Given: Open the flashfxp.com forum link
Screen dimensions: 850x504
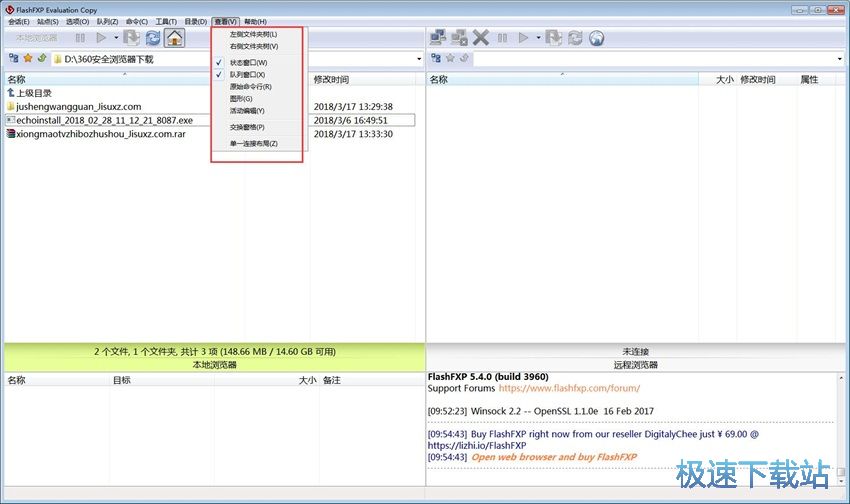Looking at the screenshot, I should [x=569, y=388].
